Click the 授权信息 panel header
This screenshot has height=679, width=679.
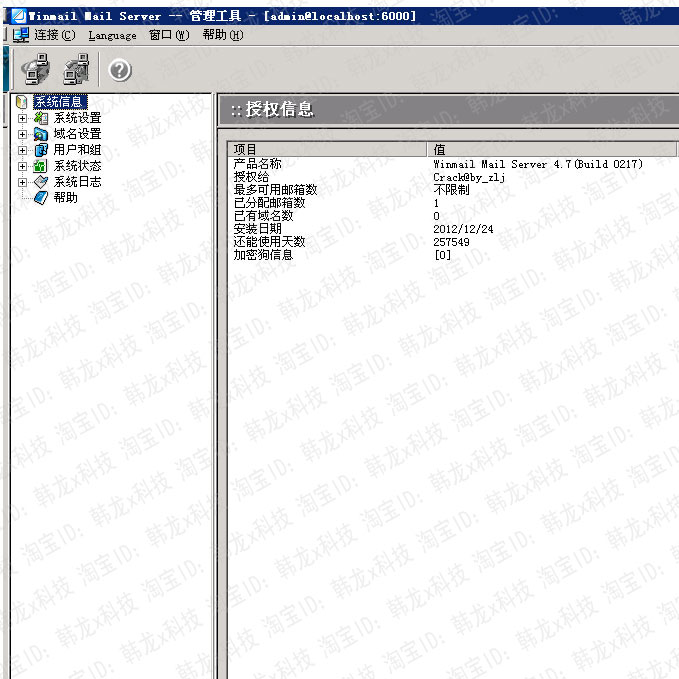coord(448,110)
